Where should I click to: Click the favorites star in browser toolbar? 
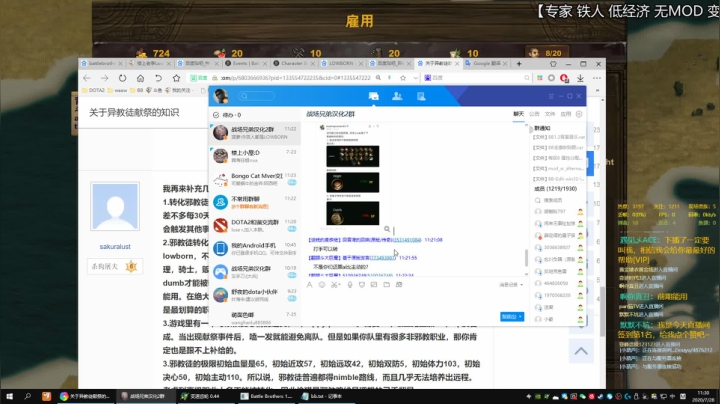pos(176,78)
